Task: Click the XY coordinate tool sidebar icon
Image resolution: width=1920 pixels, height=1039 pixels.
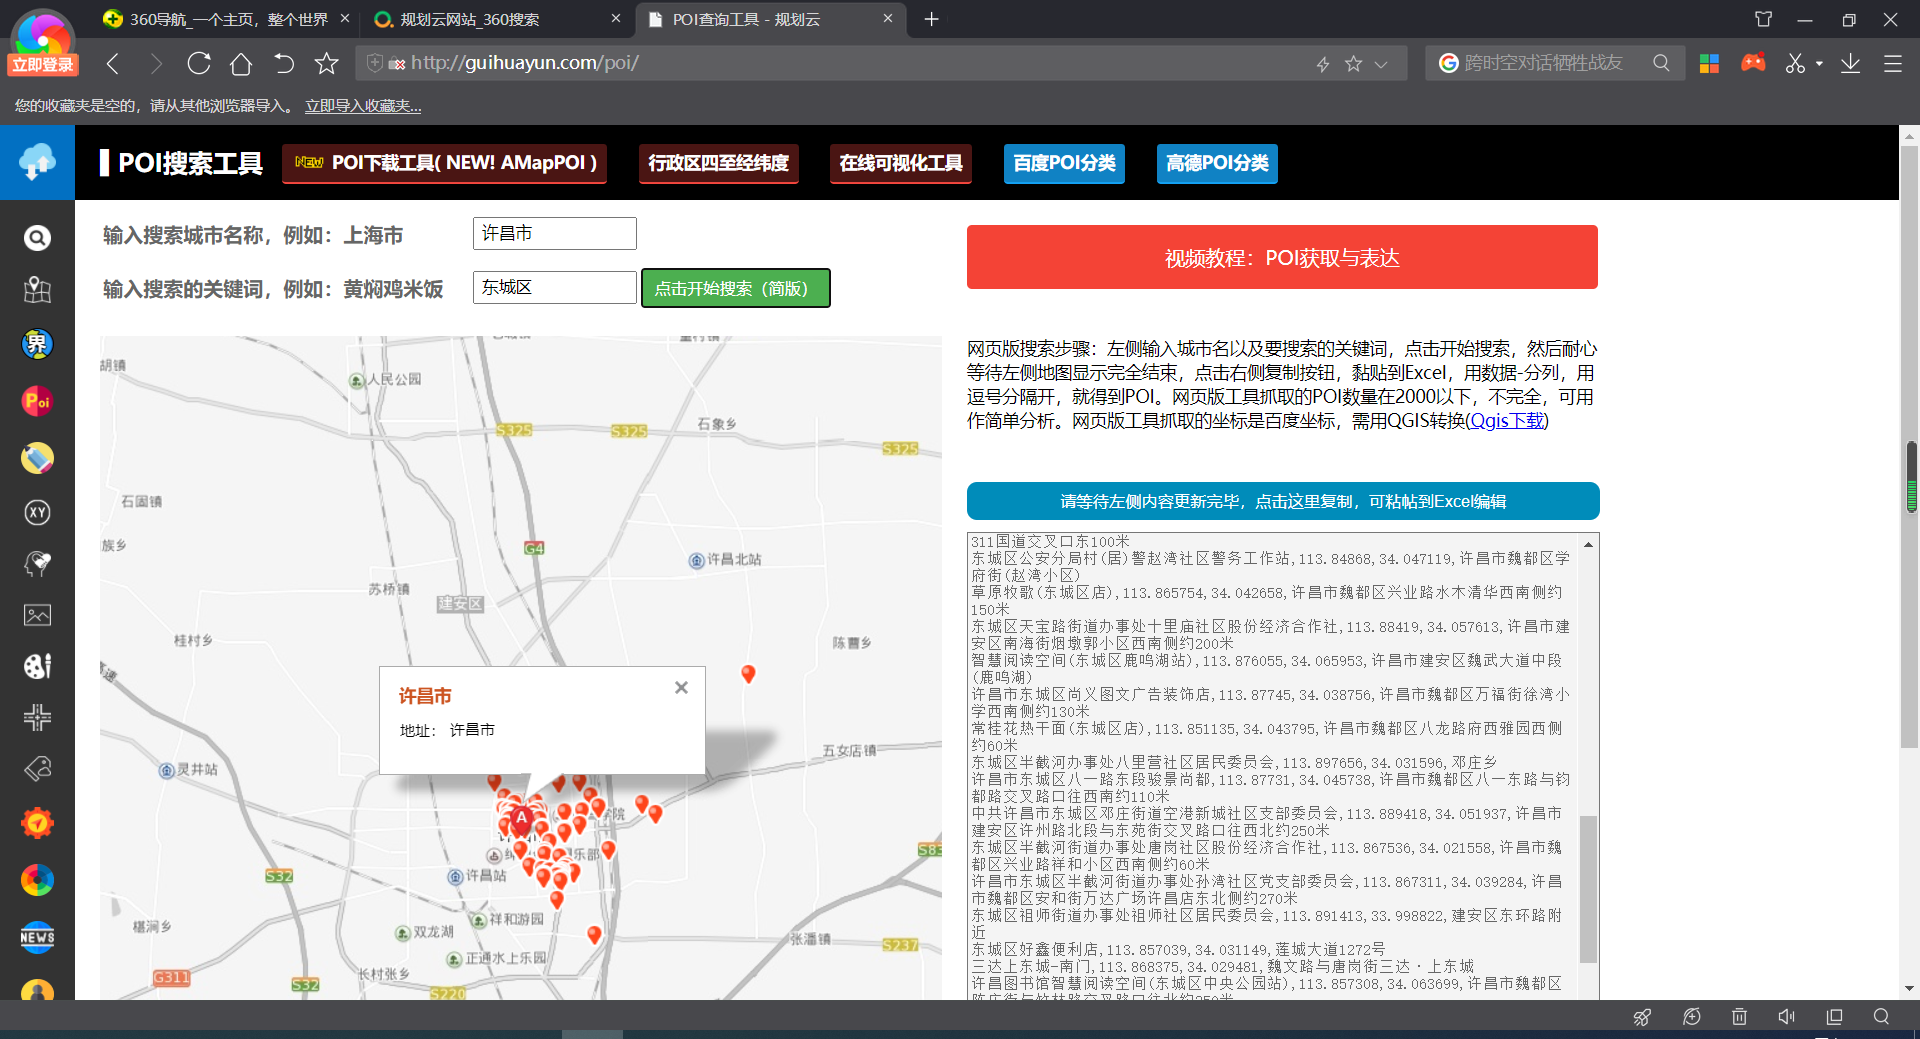Action: (x=37, y=512)
